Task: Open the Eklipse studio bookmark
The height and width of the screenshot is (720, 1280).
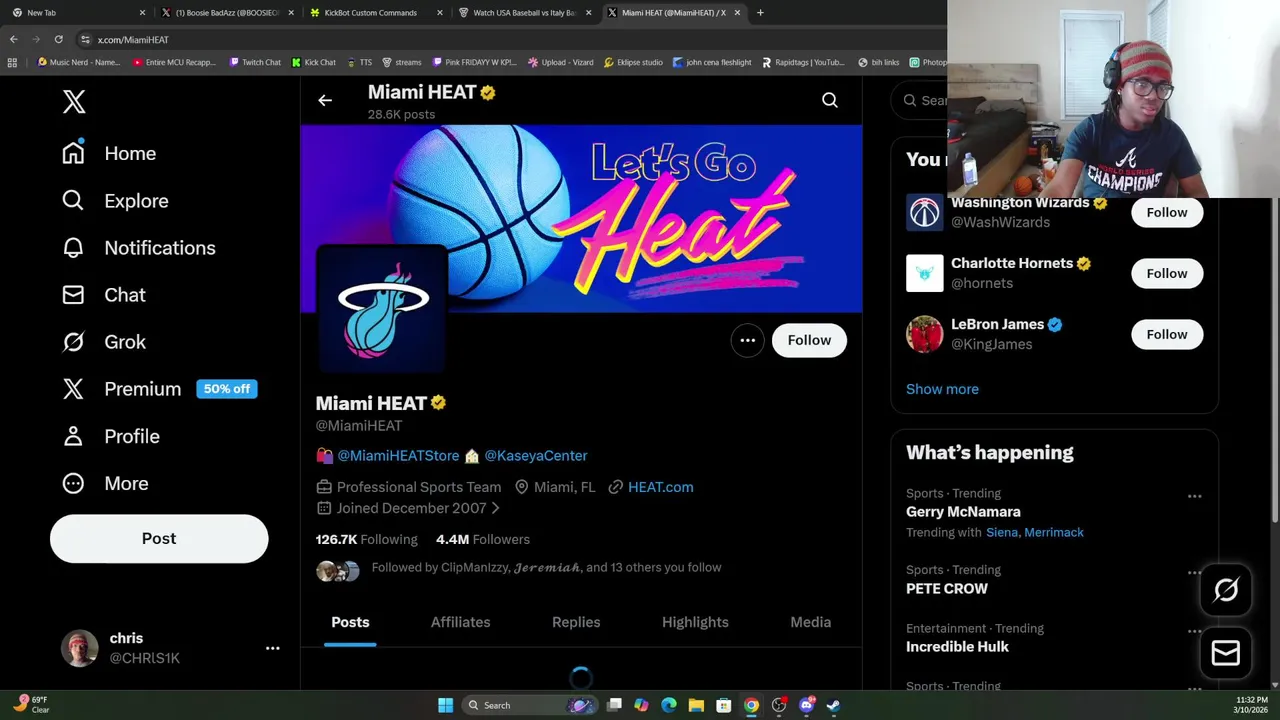Action: coord(633,62)
